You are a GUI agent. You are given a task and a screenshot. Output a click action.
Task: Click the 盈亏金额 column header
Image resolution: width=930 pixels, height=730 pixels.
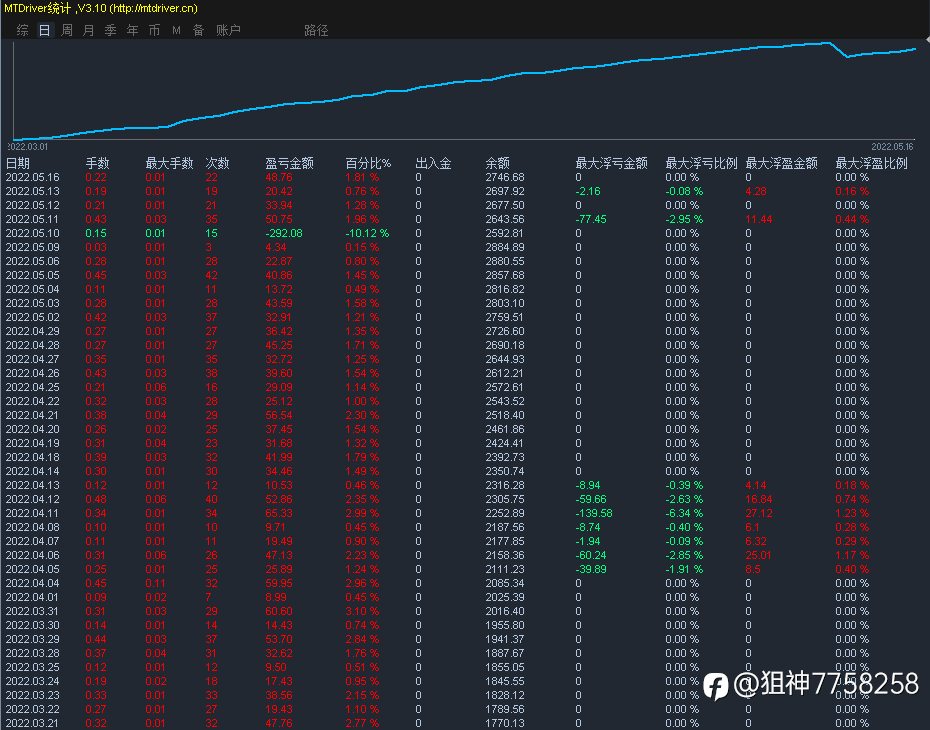tap(289, 163)
